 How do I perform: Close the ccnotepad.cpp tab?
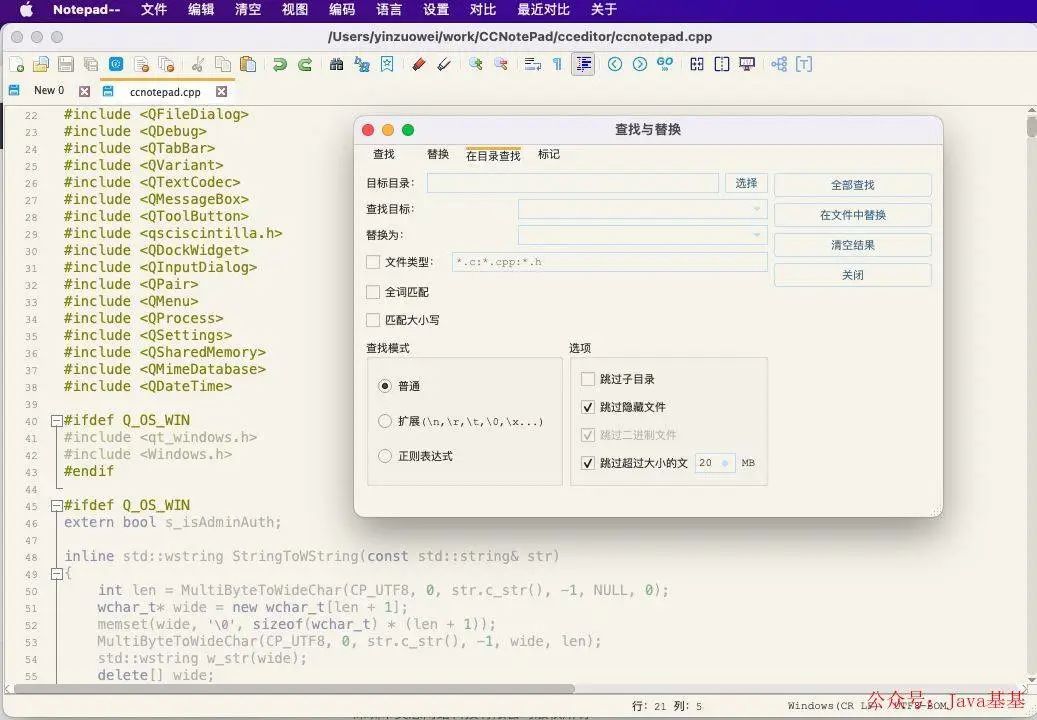tap(222, 91)
